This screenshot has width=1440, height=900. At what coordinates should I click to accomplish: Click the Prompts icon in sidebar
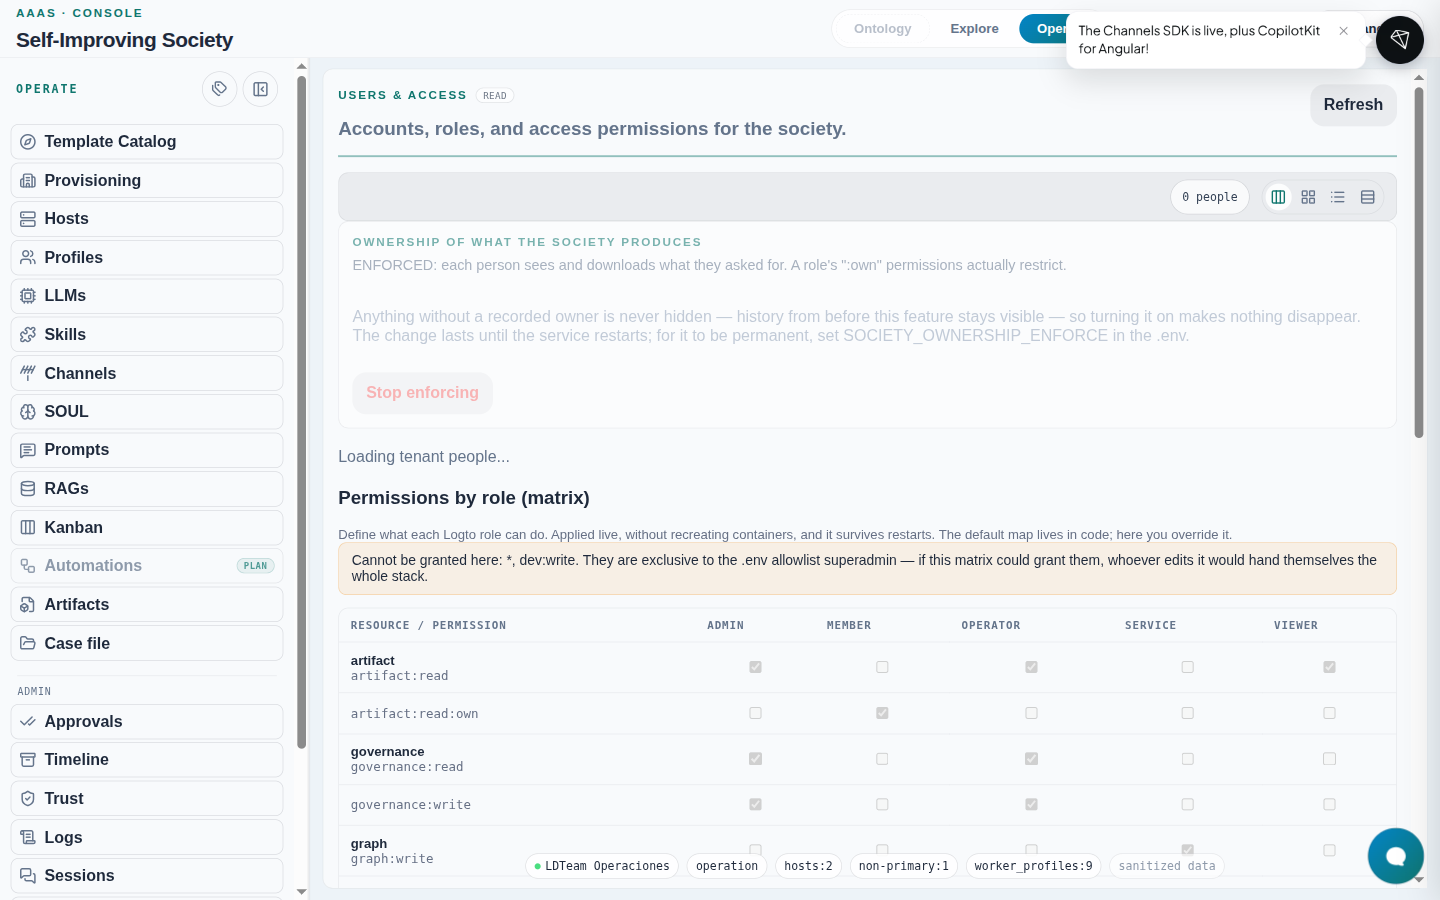click(x=28, y=450)
